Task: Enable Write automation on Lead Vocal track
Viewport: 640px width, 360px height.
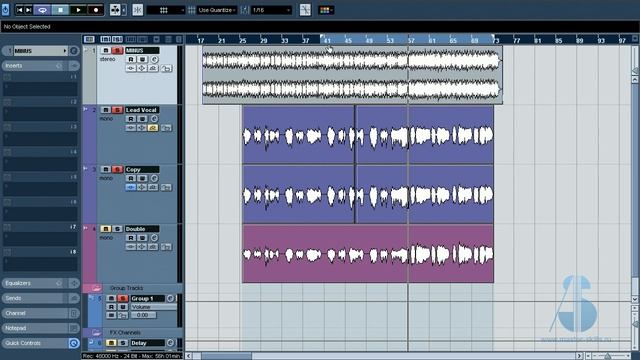Action: coord(142,119)
